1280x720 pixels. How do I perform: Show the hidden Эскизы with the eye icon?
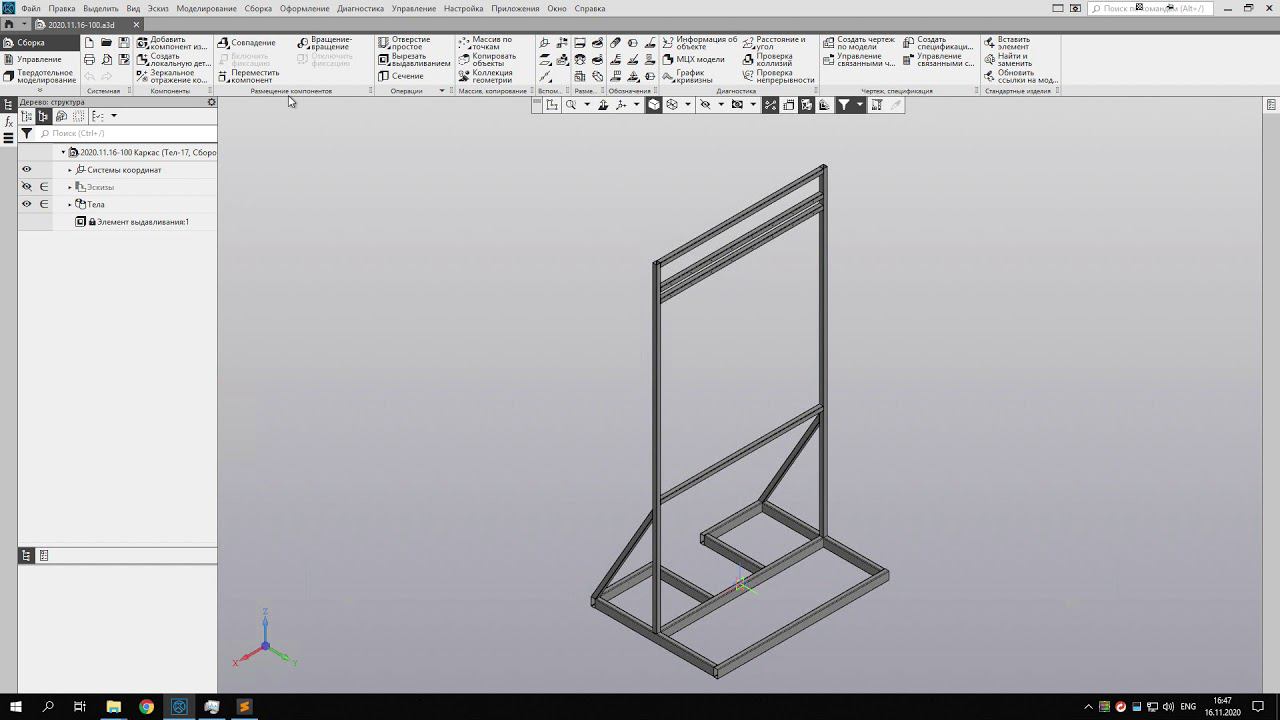(x=27, y=187)
